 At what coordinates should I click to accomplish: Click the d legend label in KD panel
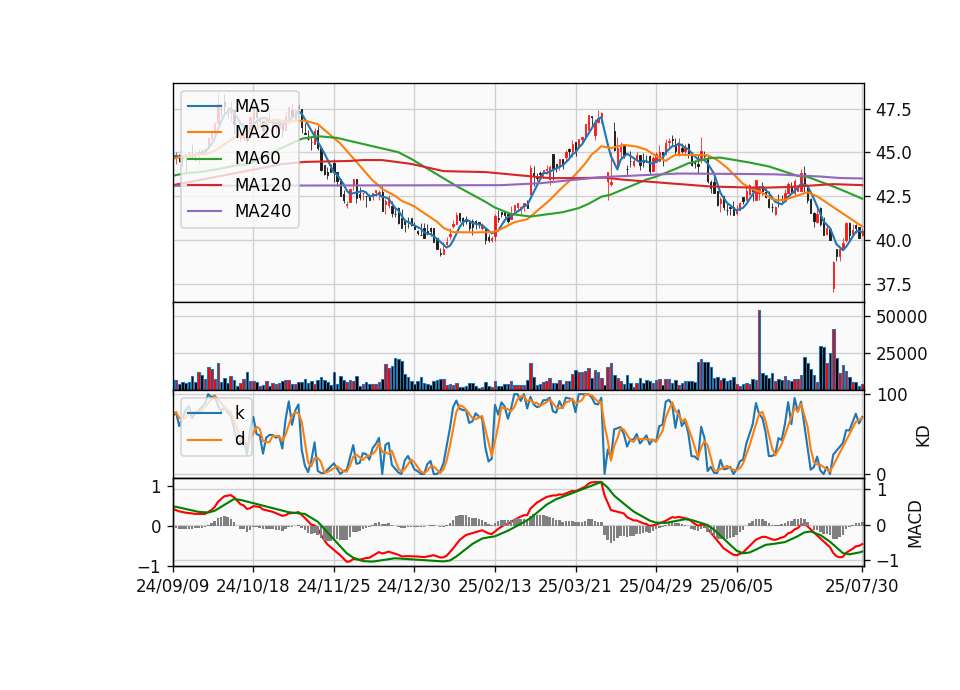[x=240, y=439]
